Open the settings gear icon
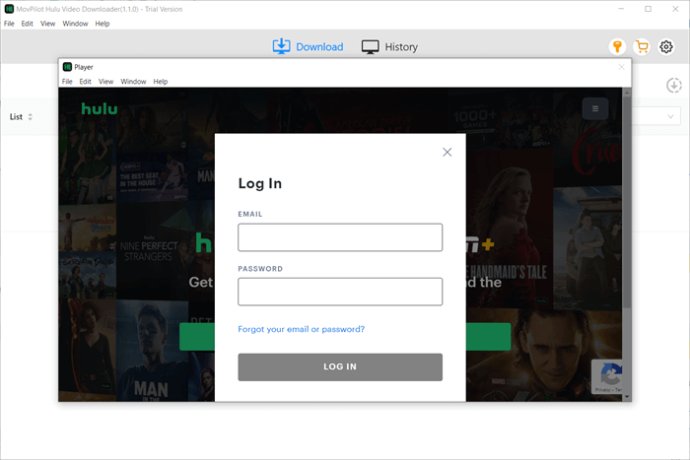The image size is (690, 460). (666, 47)
